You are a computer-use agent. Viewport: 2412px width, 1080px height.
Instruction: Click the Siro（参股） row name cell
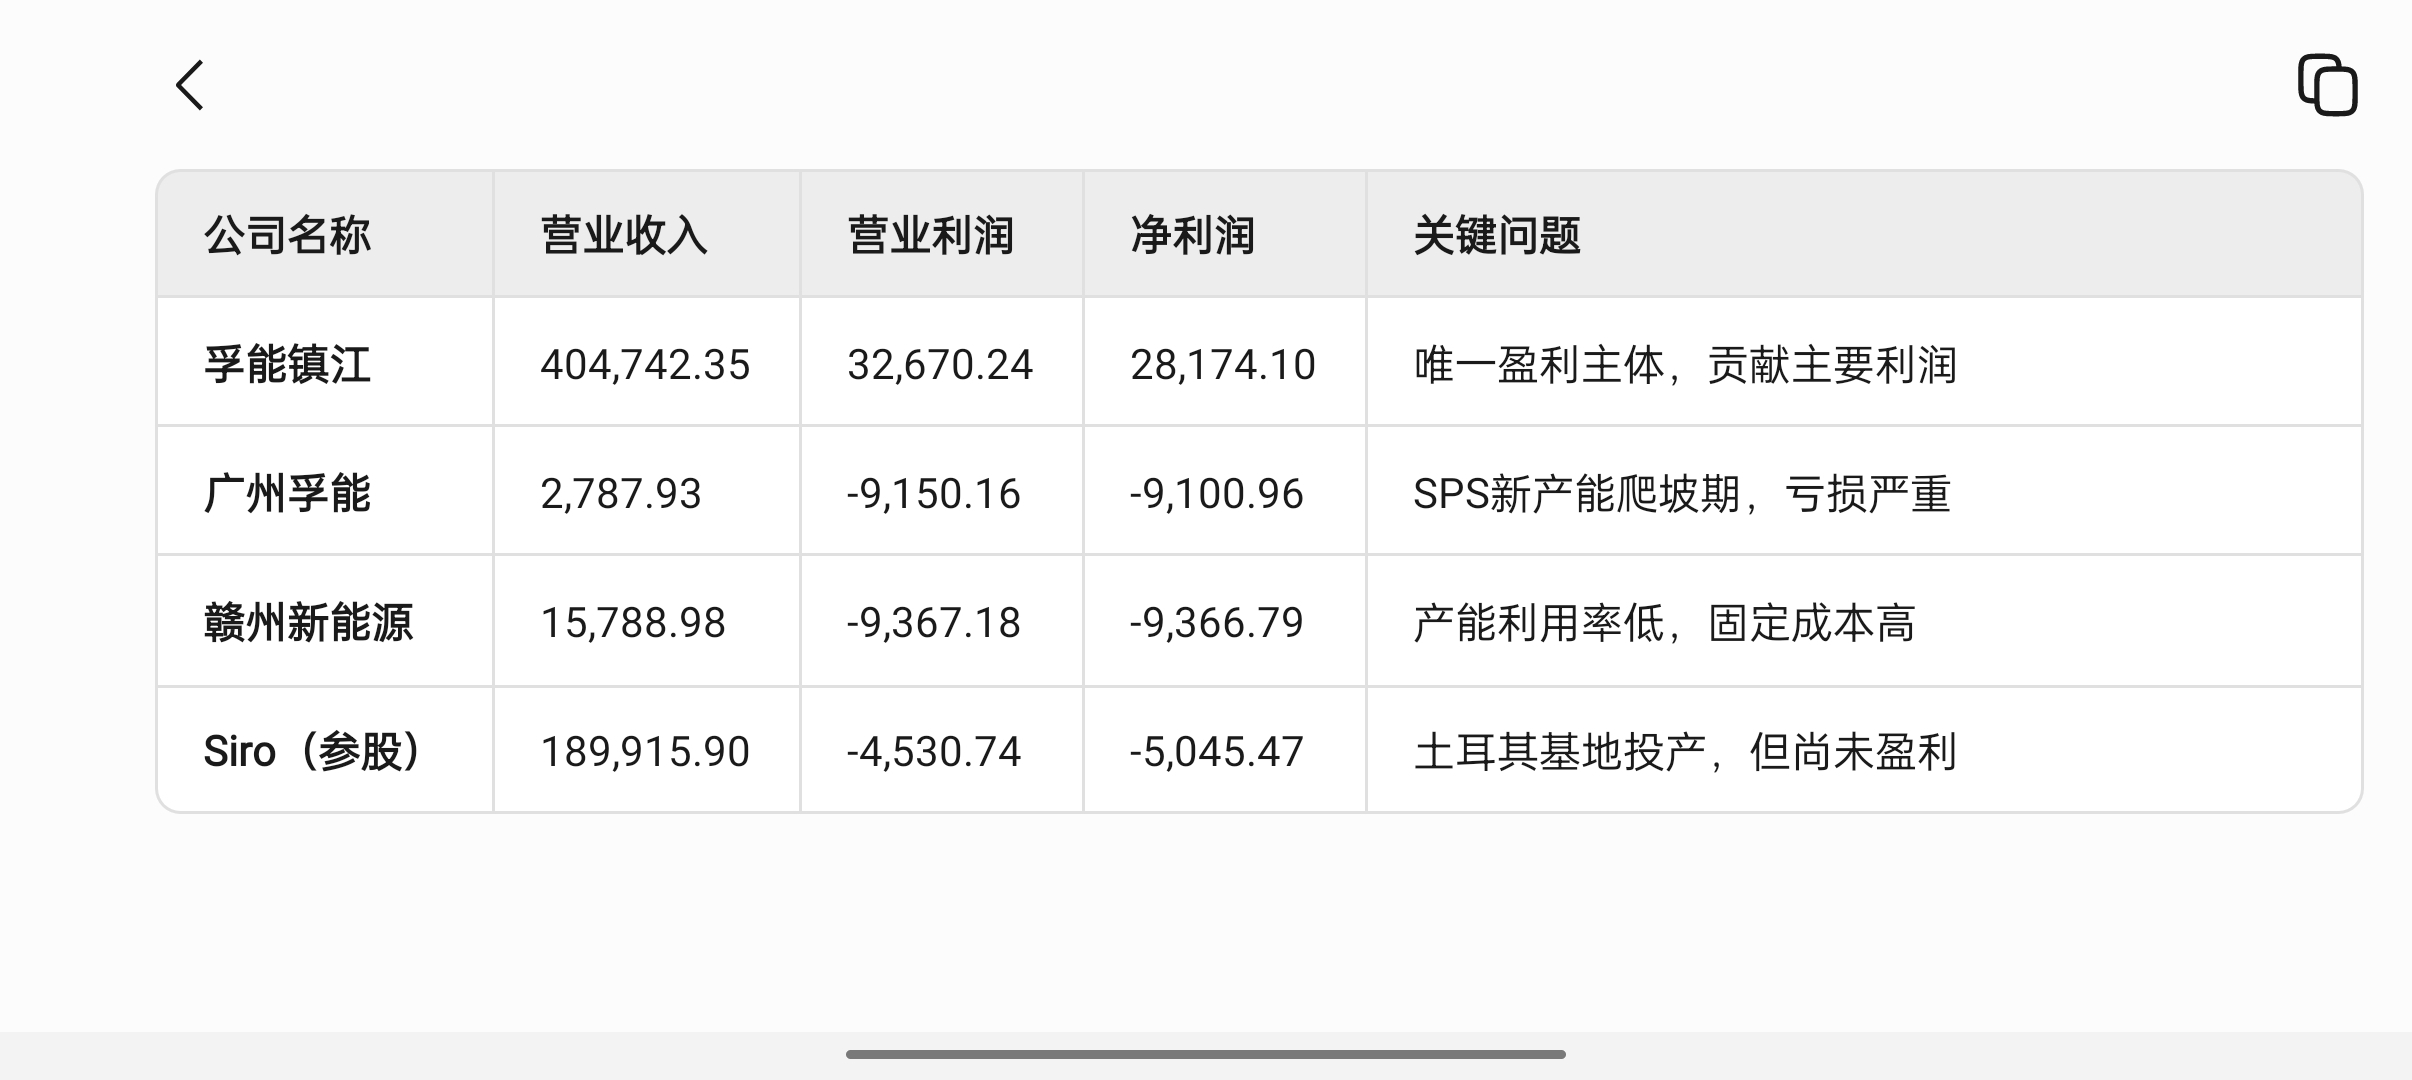click(x=312, y=751)
